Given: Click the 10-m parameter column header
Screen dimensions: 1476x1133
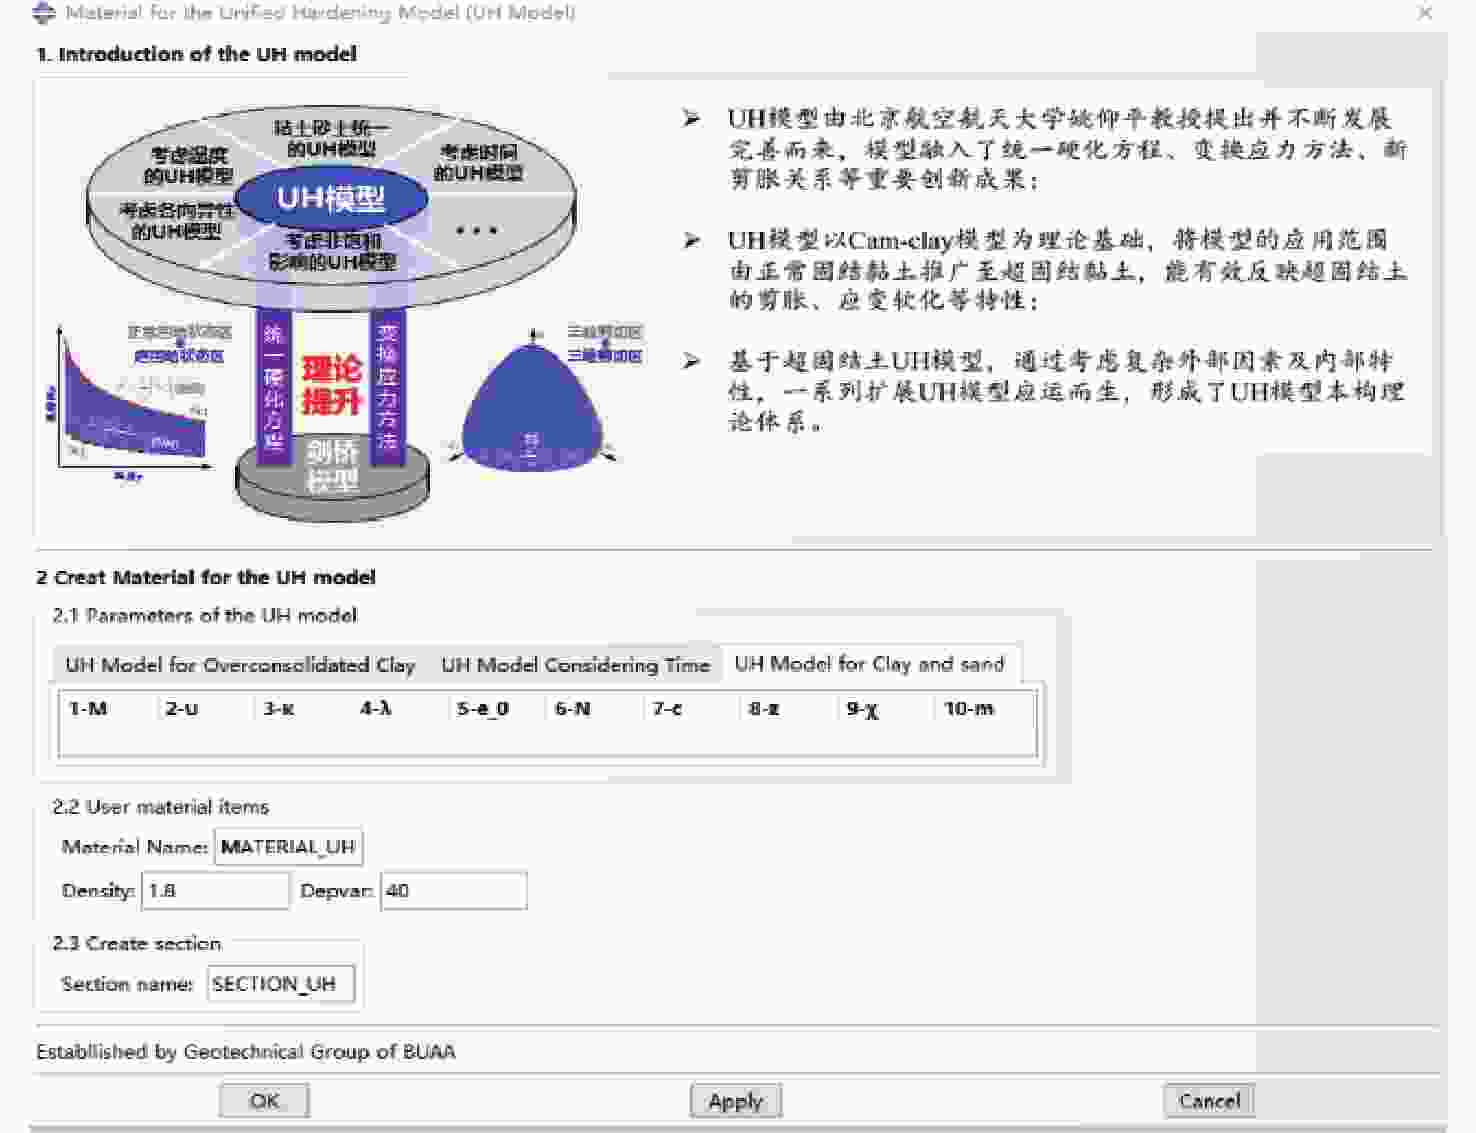Looking at the screenshot, I should coord(969,709).
